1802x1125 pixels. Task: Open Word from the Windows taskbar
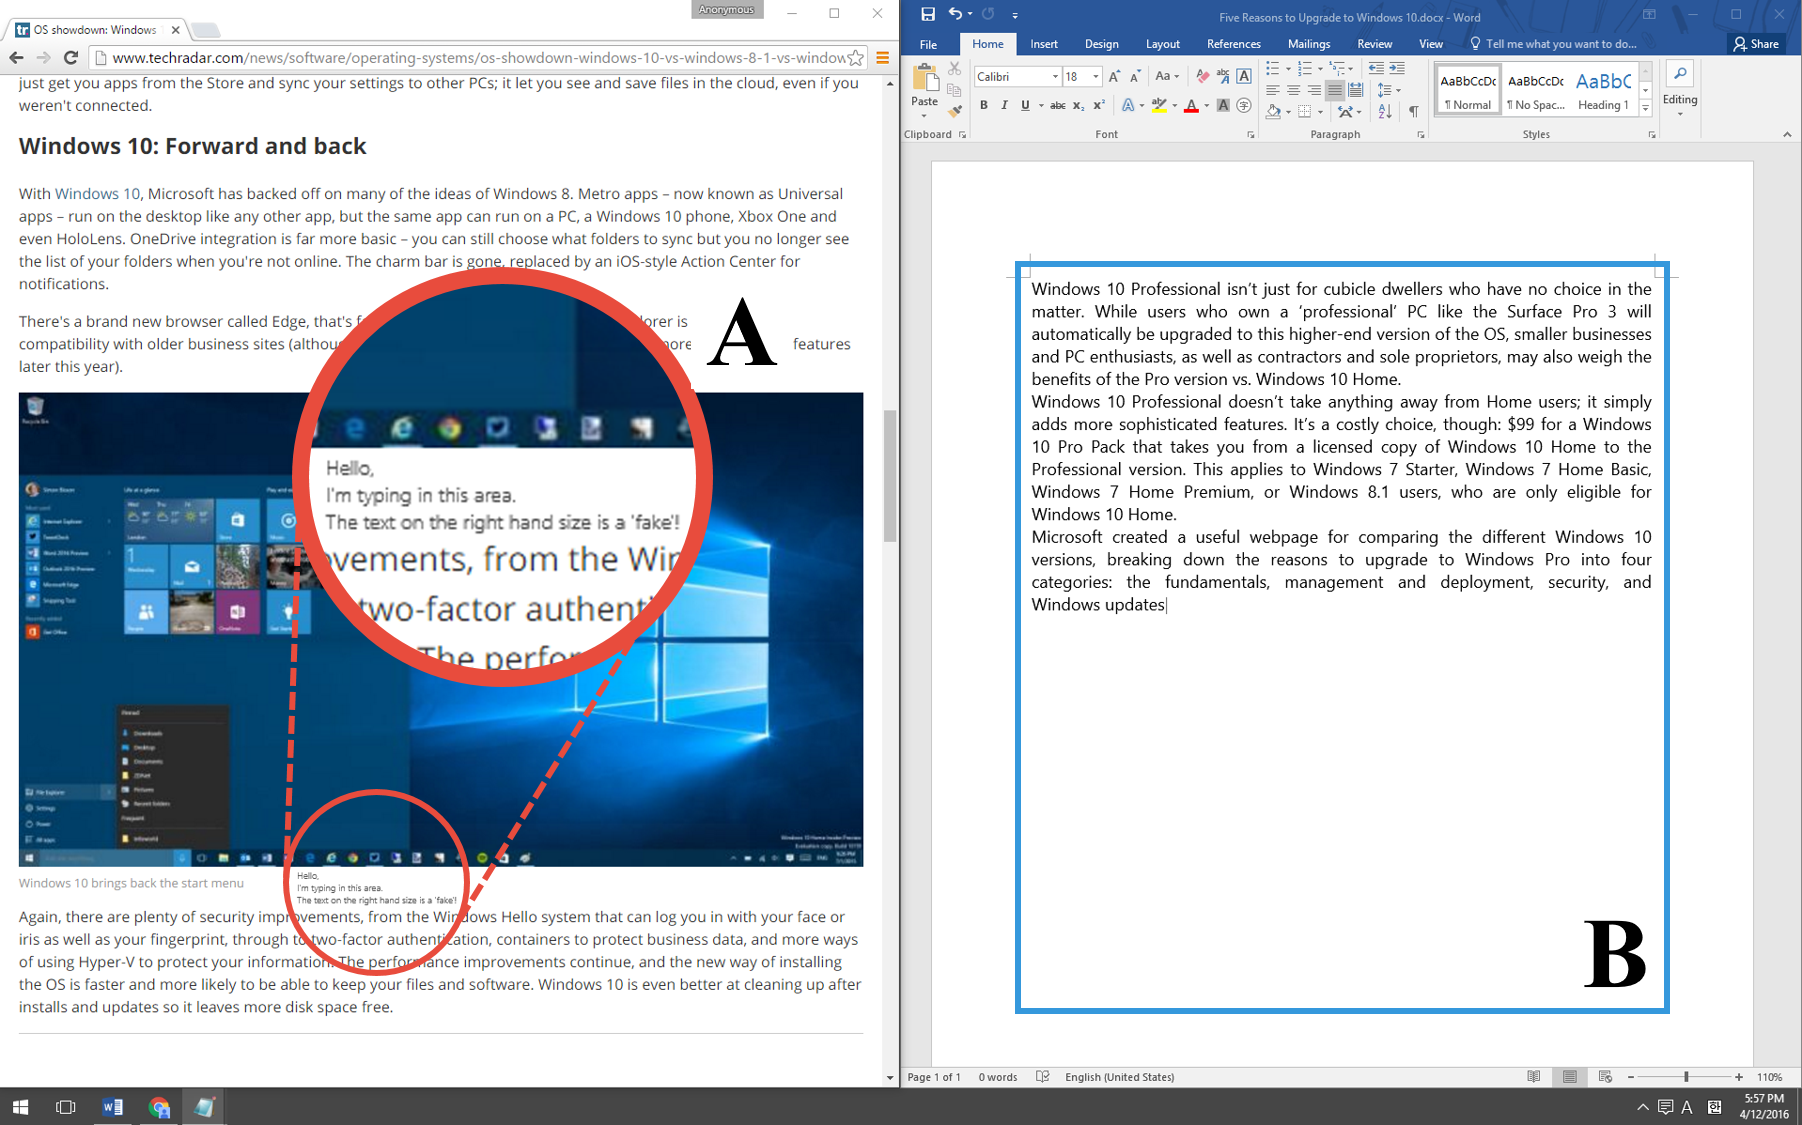click(112, 1107)
